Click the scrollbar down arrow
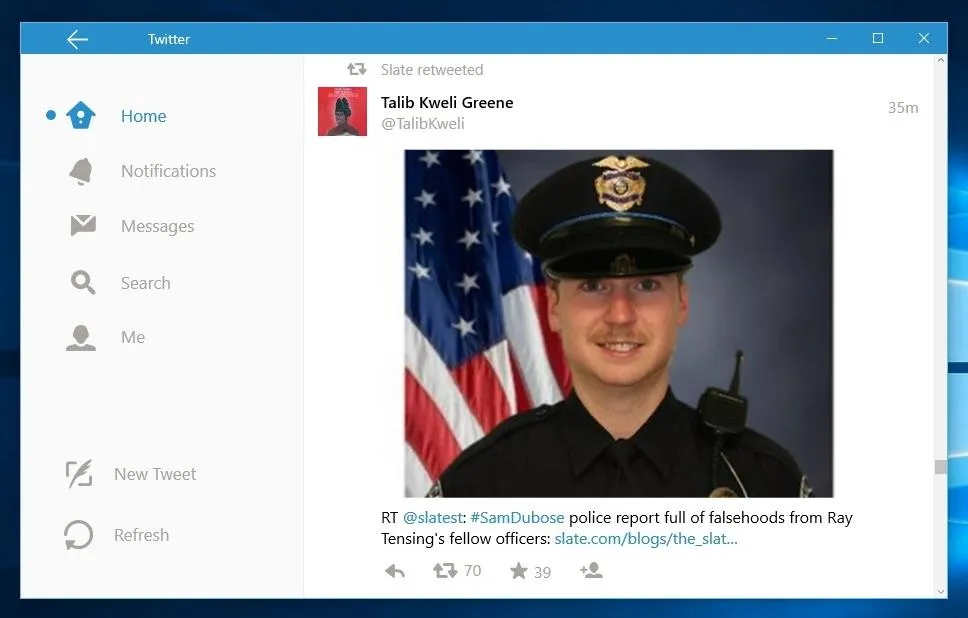 [x=940, y=591]
